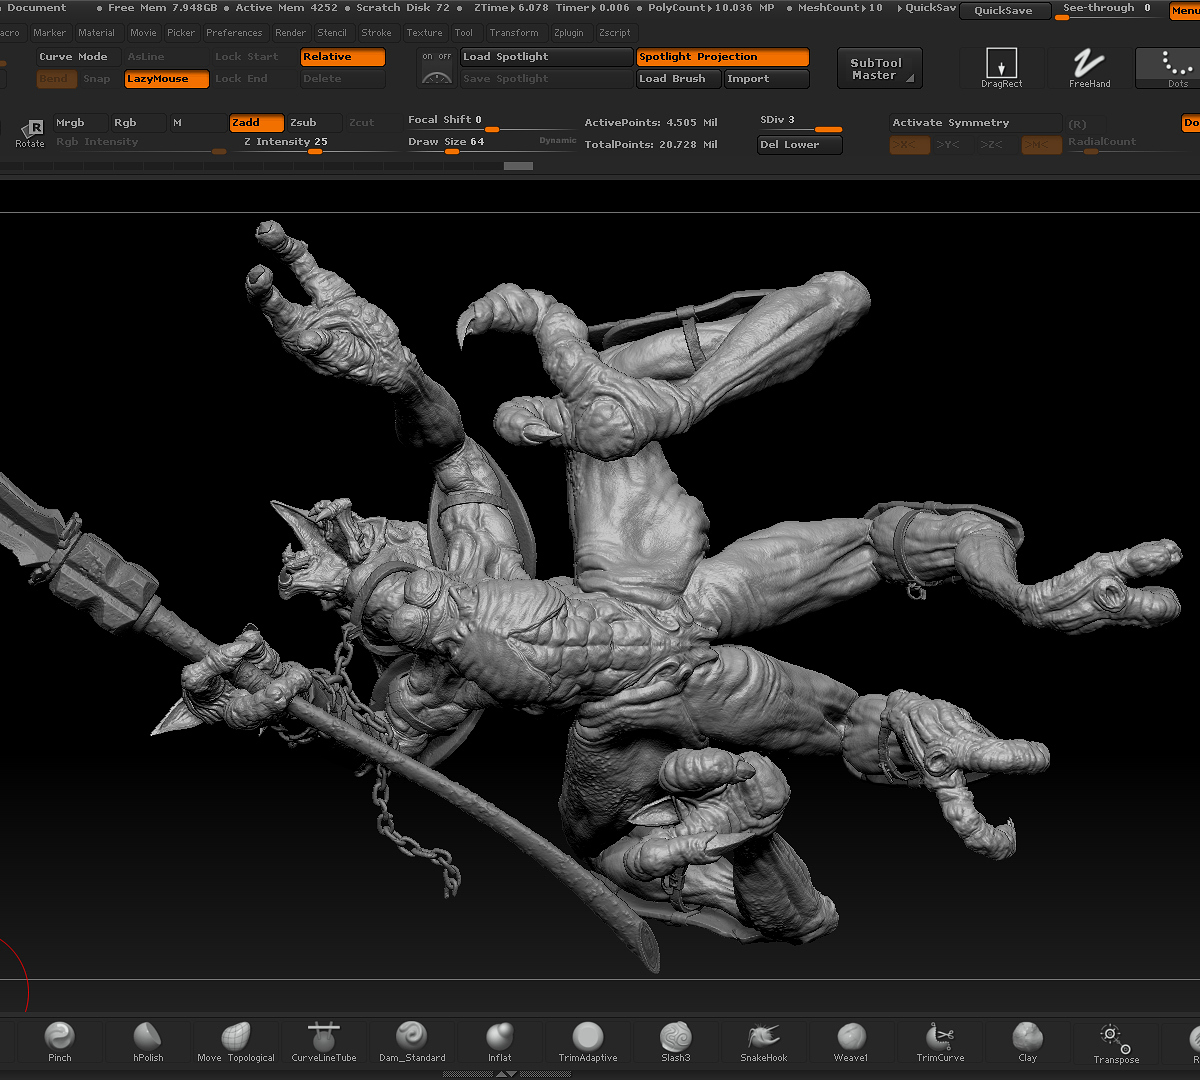
Task: Select the CurveLineTube brush
Action: pyautogui.click(x=324, y=1041)
